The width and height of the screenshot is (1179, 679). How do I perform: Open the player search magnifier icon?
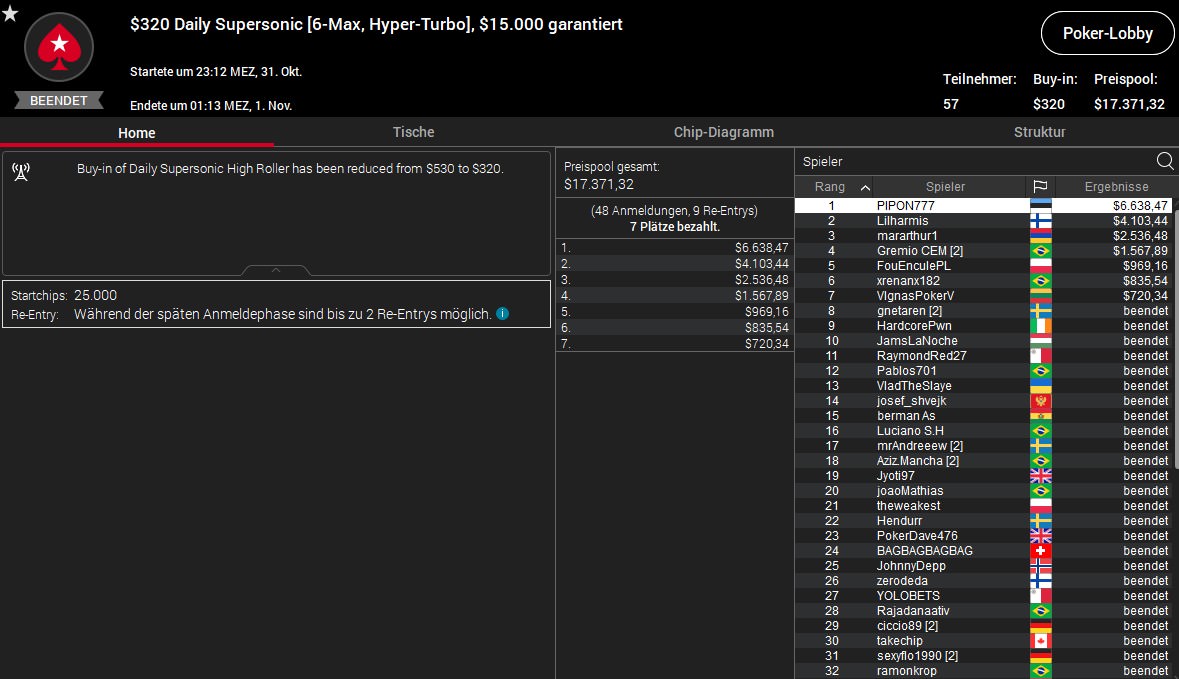1165,161
